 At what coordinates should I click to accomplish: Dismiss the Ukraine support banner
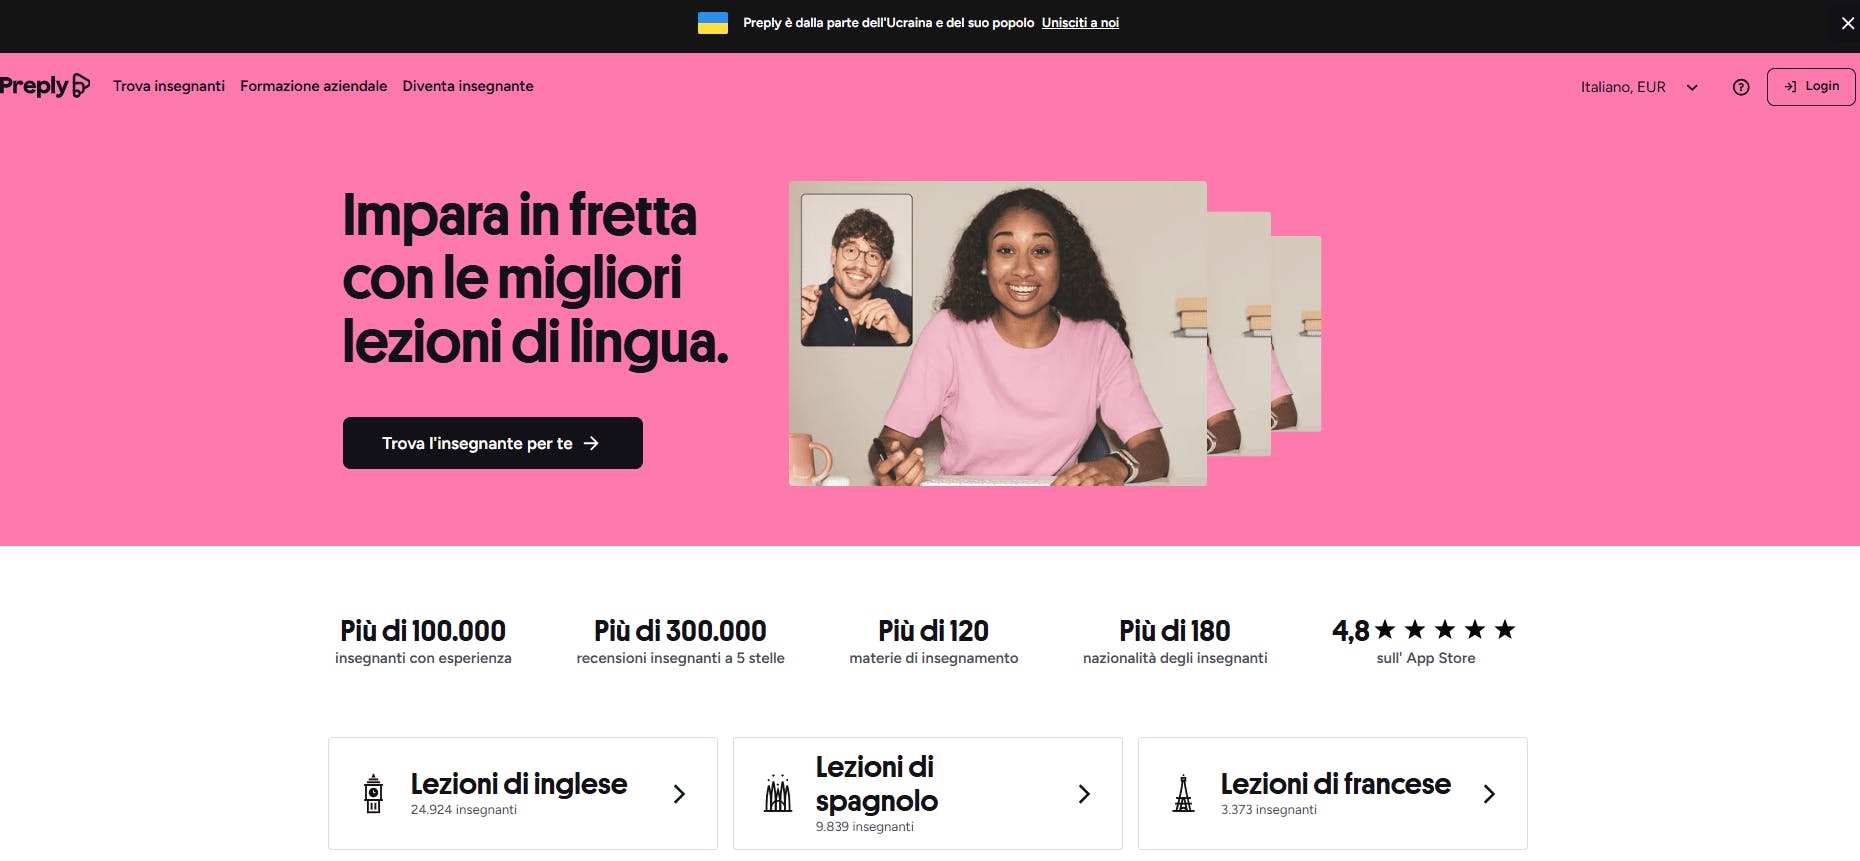pyautogui.click(x=1848, y=23)
